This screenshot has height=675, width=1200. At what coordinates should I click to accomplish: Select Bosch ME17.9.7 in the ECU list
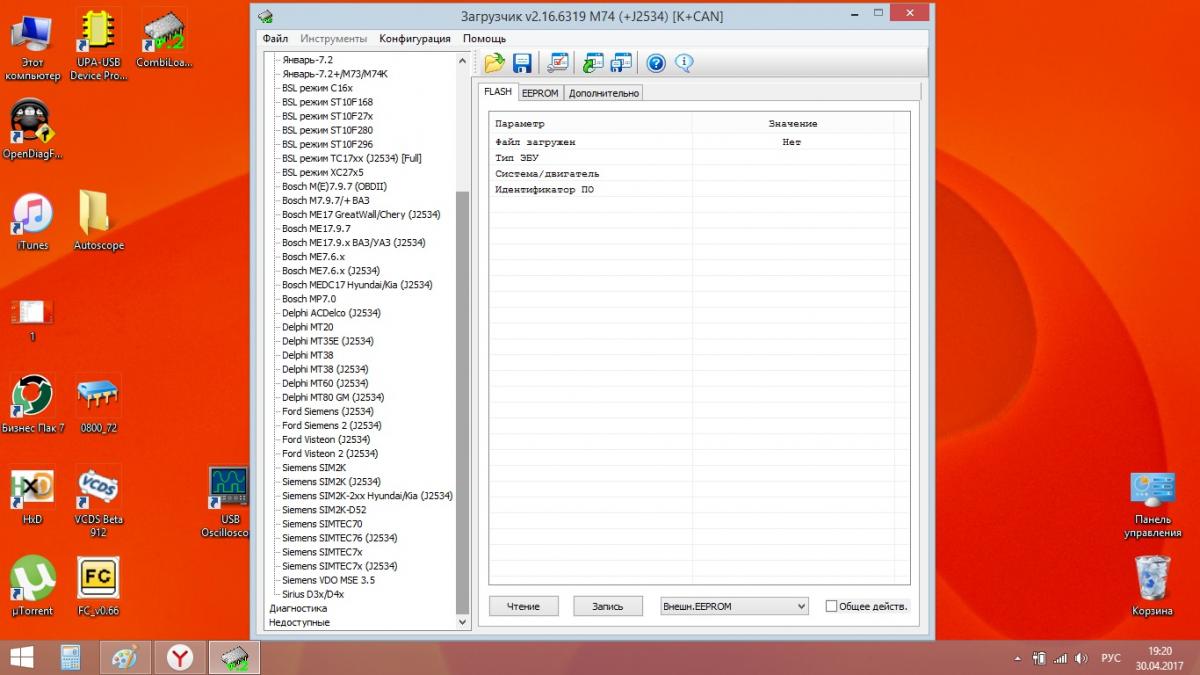tap(315, 229)
